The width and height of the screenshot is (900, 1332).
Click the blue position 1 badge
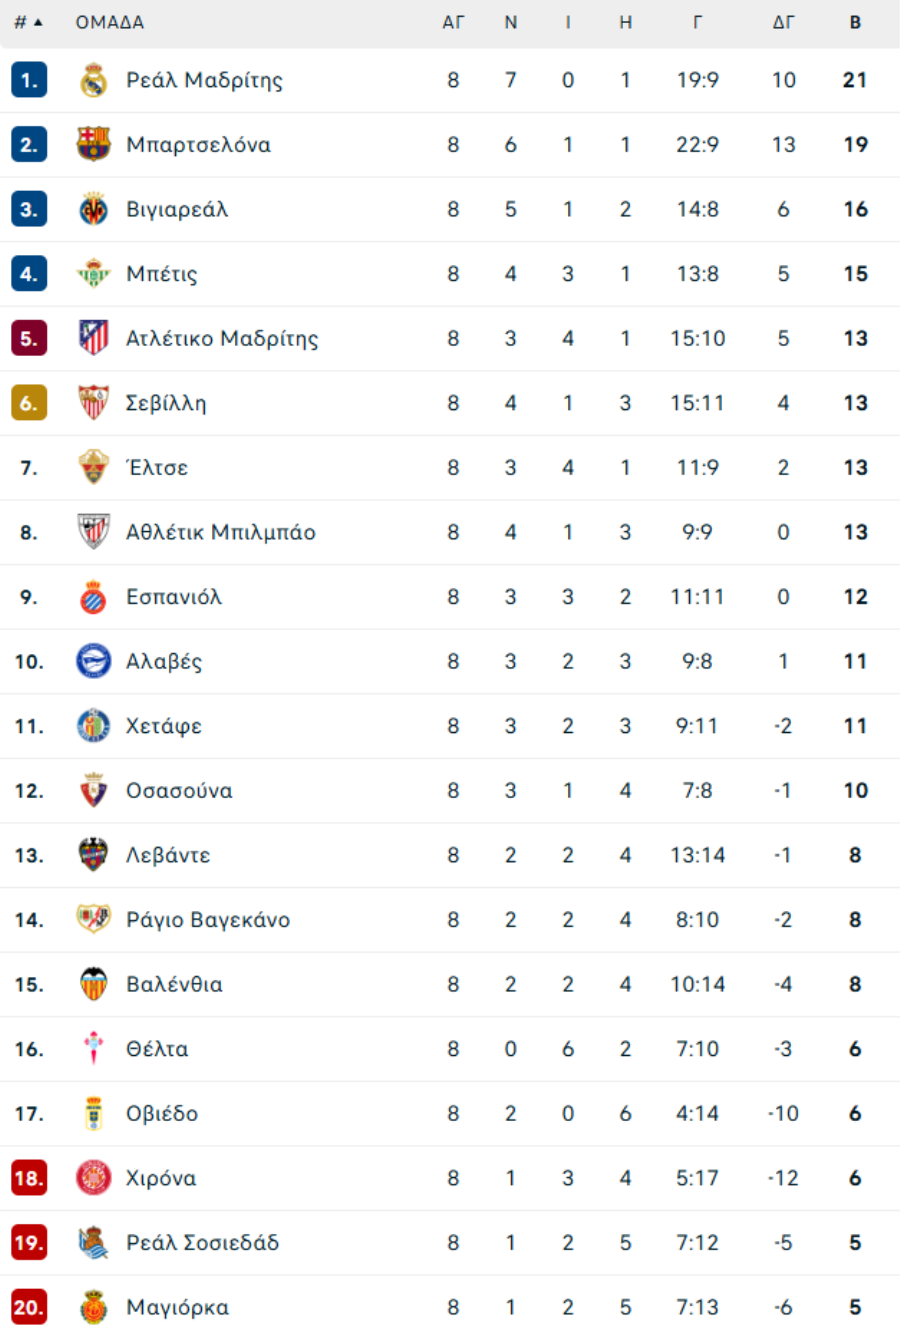tap(29, 80)
